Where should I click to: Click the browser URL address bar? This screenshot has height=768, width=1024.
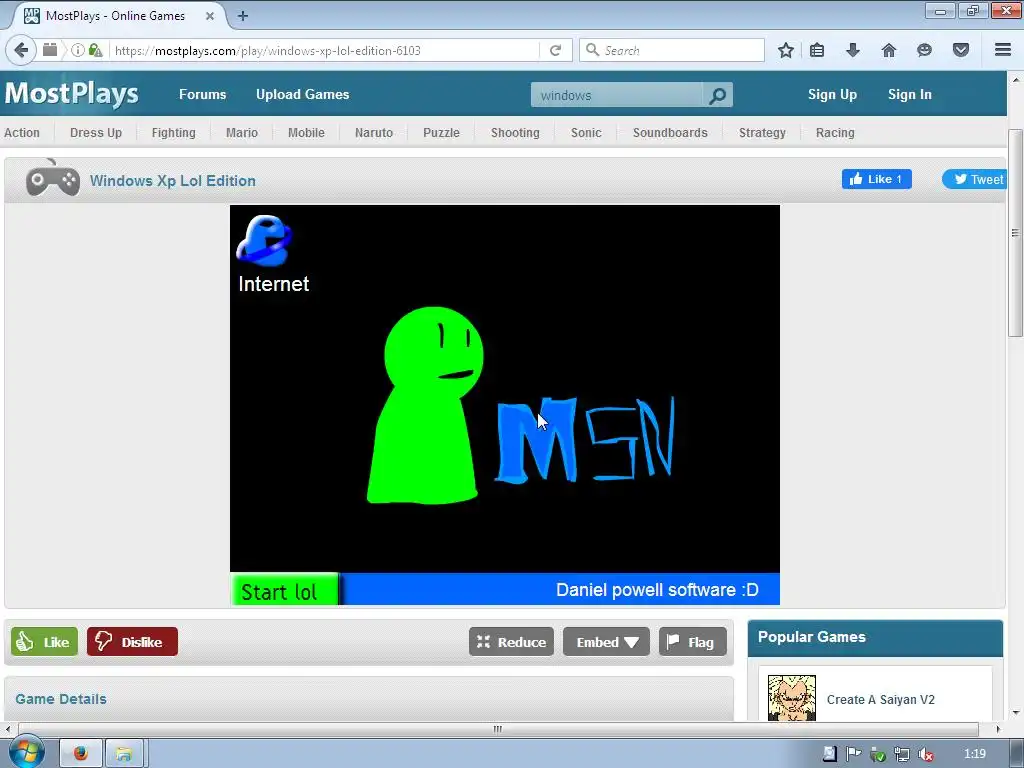click(x=325, y=50)
